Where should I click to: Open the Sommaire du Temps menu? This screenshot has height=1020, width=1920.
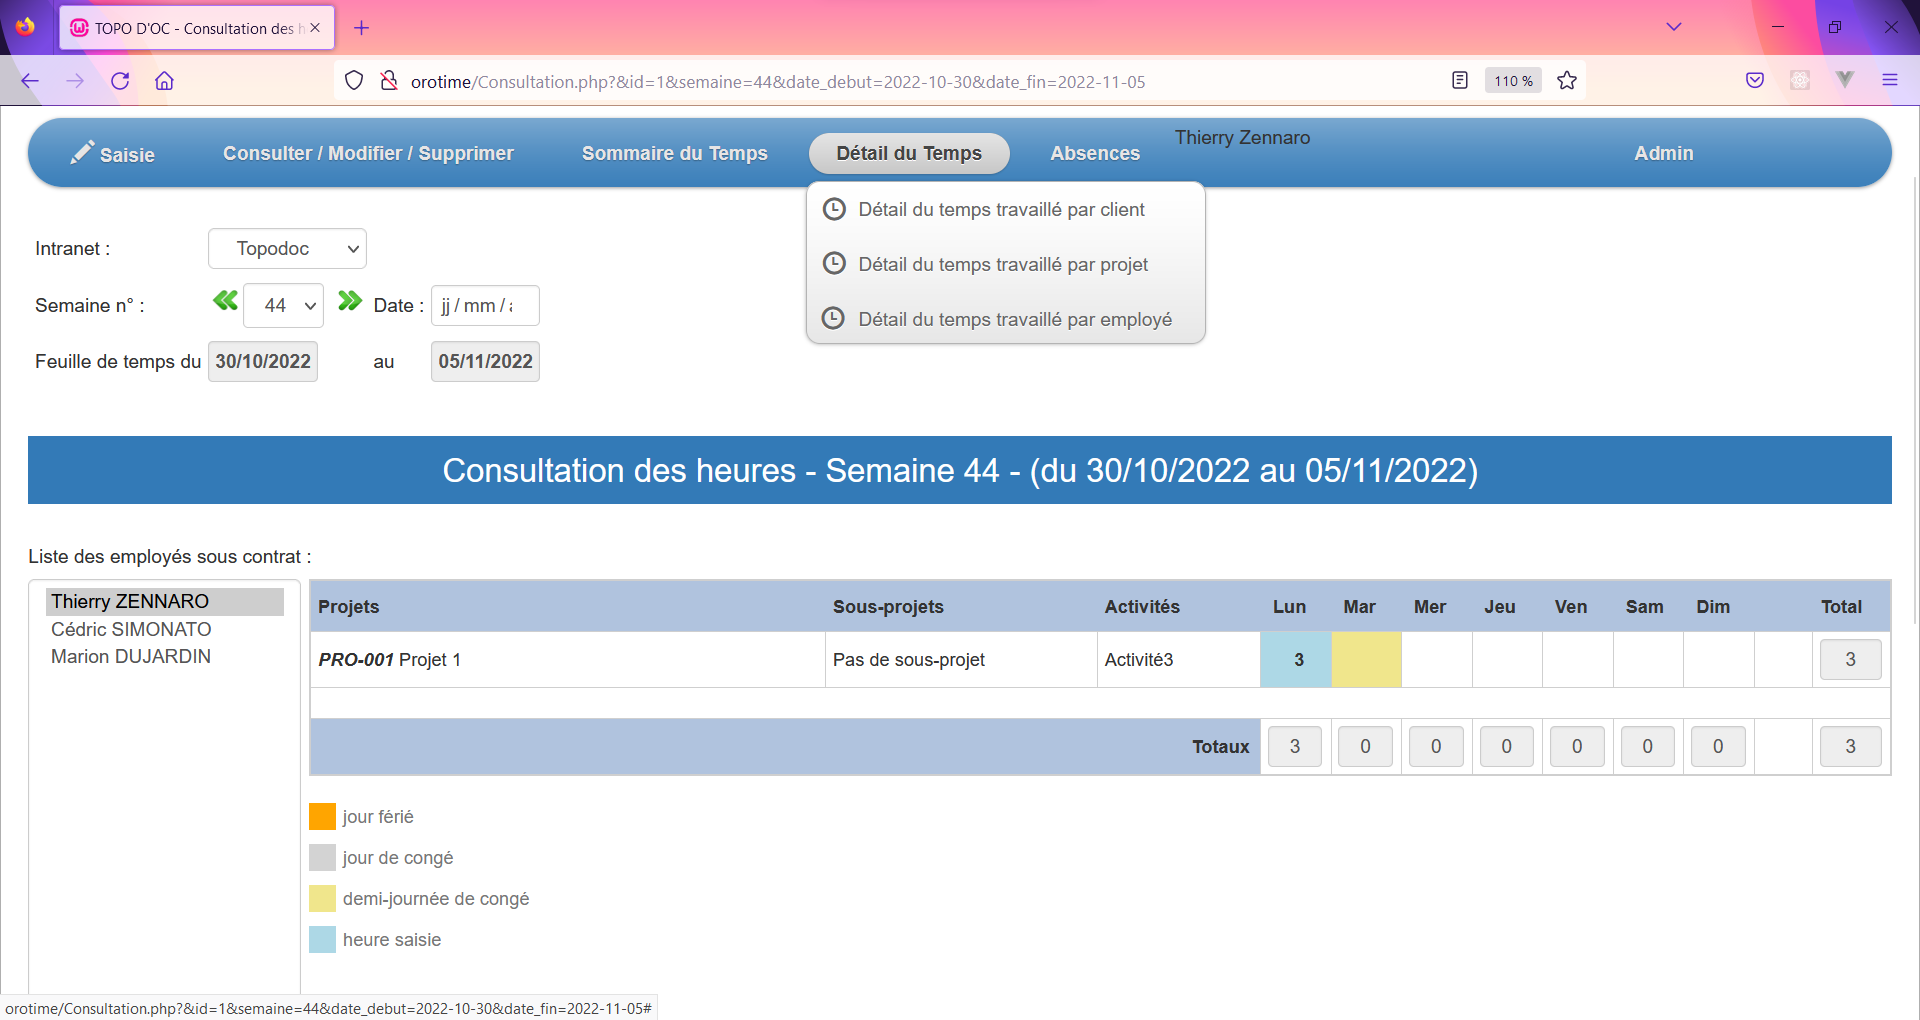674,154
